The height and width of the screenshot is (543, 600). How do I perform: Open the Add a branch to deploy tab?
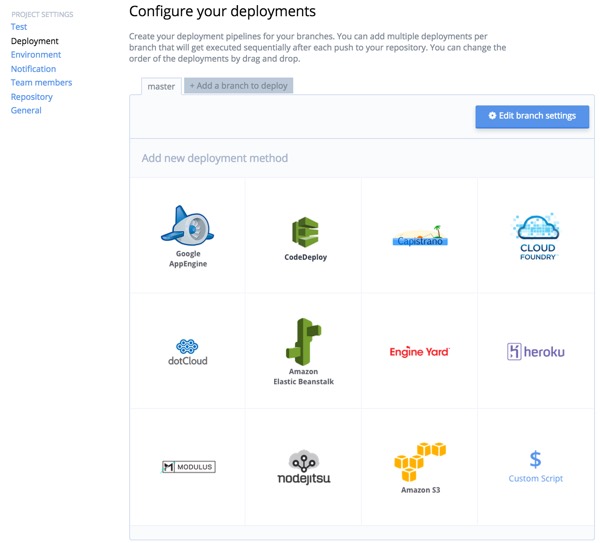coord(238,86)
